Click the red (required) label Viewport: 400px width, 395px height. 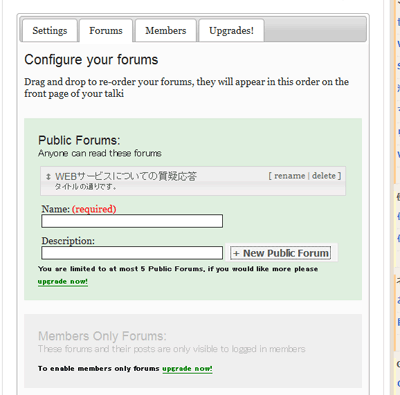pyautogui.click(x=94, y=209)
